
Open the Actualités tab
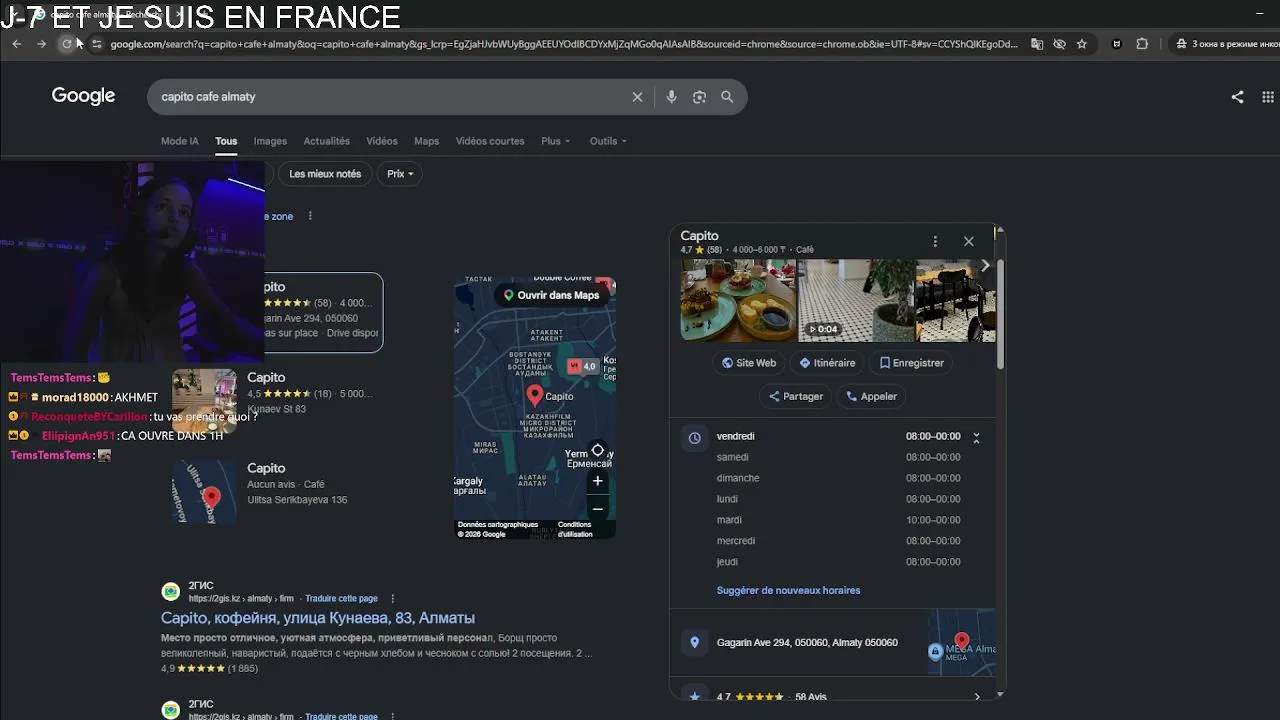click(327, 141)
